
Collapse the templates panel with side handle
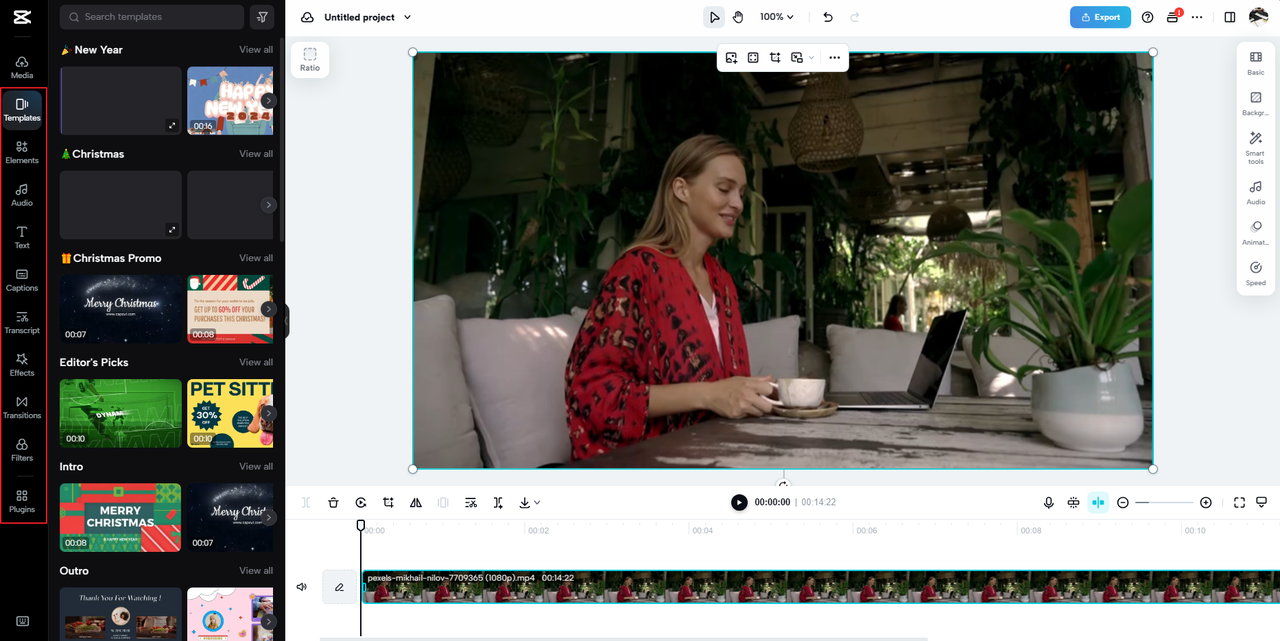pos(287,321)
